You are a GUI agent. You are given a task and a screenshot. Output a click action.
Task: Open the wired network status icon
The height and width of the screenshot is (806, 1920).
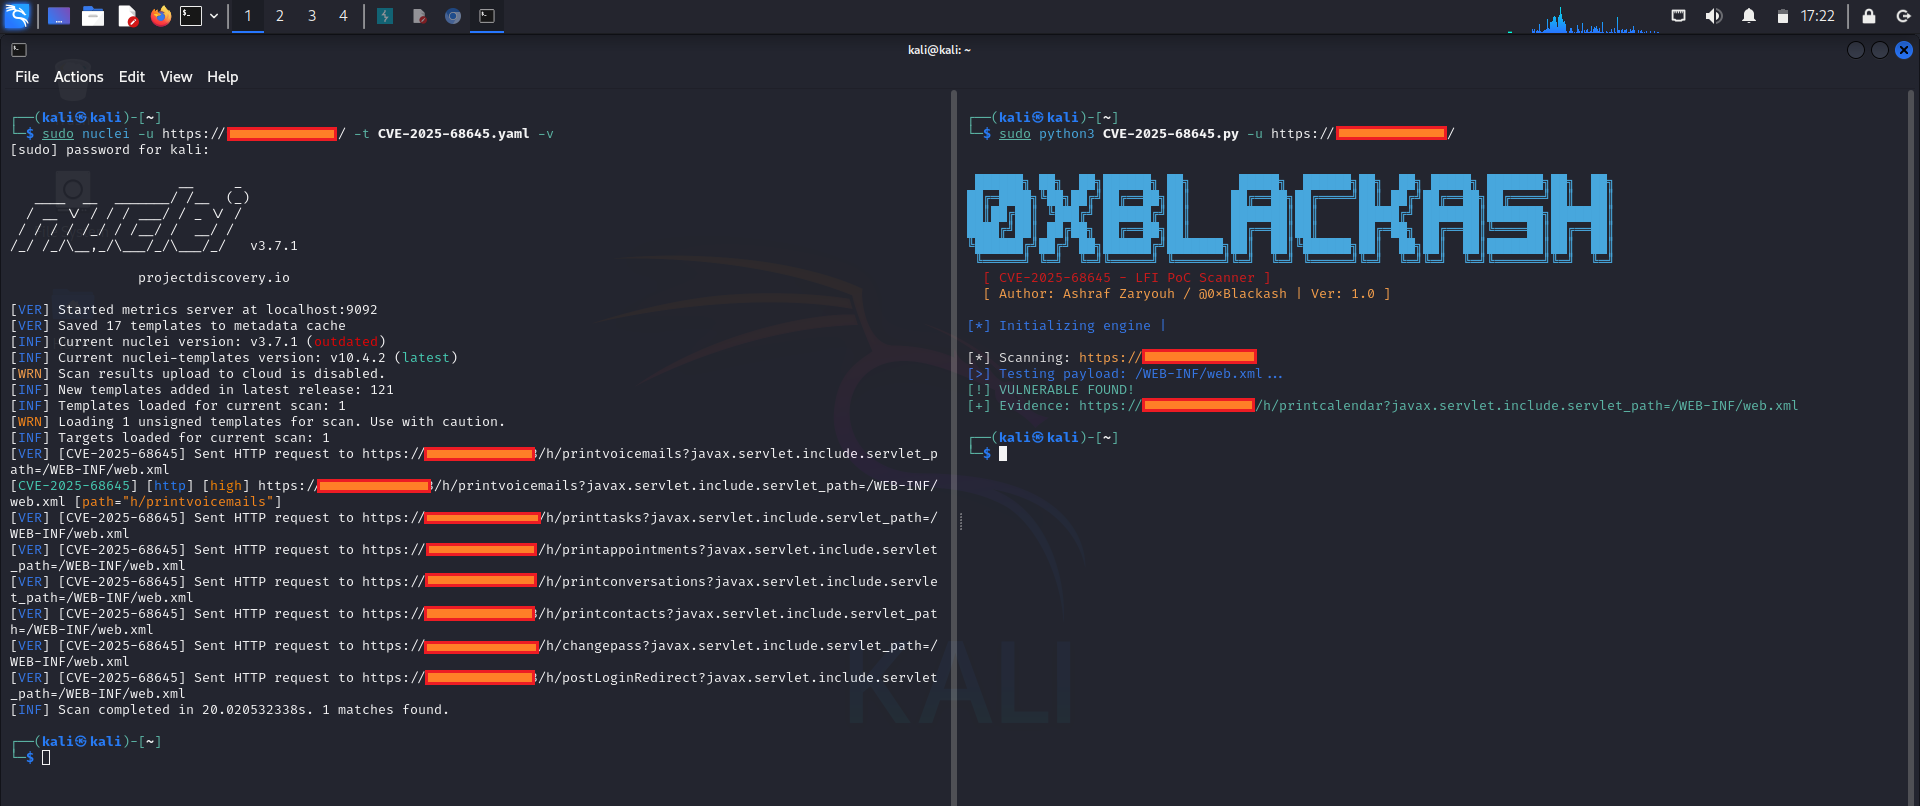point(1679,16)
